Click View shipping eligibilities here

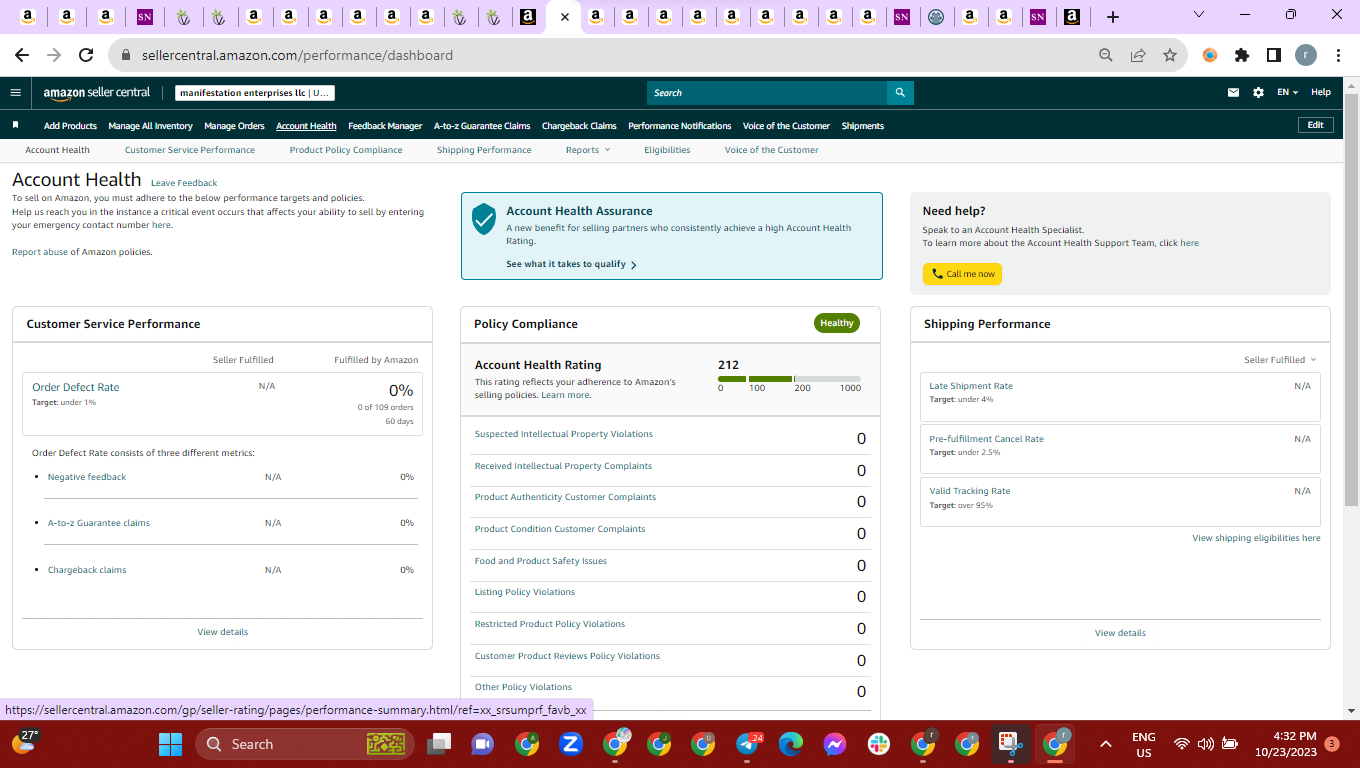coord(1256,538)
